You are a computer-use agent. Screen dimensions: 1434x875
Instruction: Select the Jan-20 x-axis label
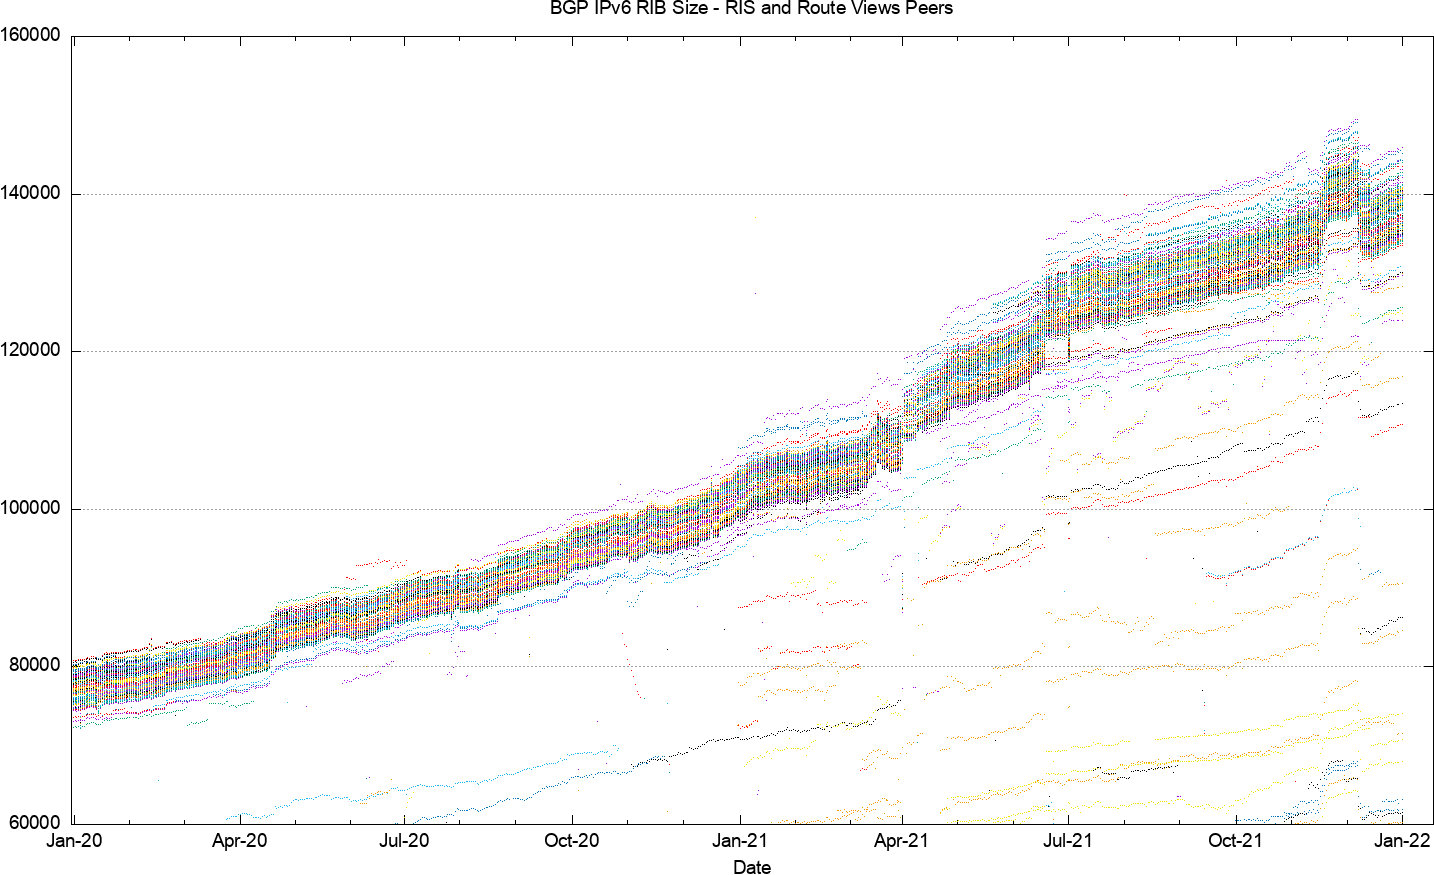click(x=74, y=841)
